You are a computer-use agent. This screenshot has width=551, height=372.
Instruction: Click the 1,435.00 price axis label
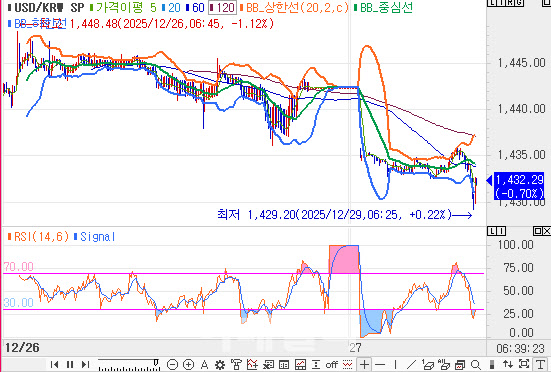[x=521, y=155]
